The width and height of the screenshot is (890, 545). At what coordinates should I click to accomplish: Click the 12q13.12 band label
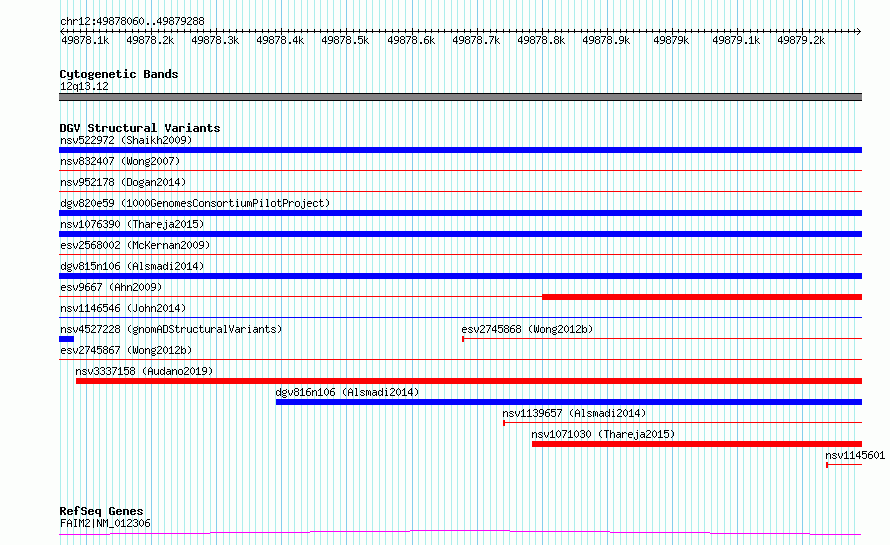click(x=84, y=86)
